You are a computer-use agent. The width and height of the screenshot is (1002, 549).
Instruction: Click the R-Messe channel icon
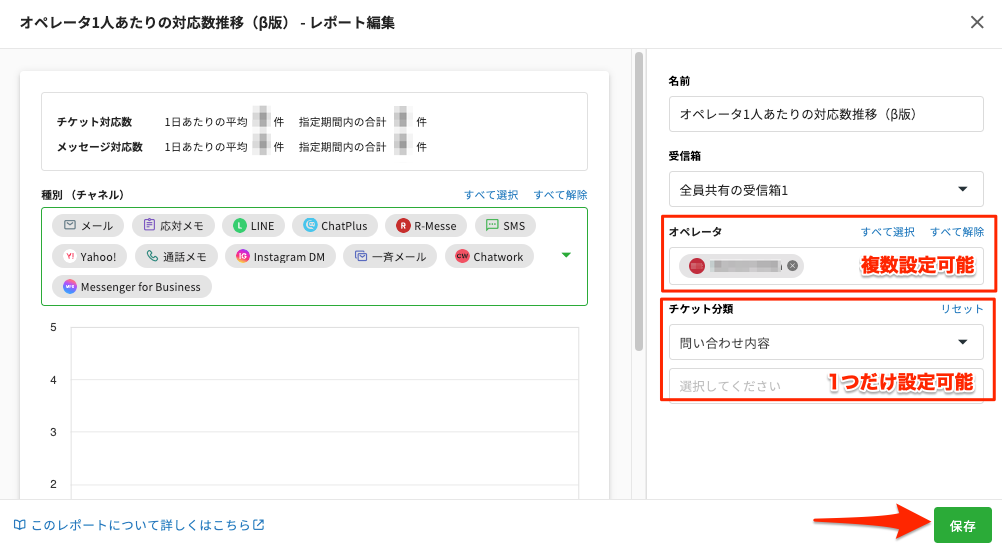point(403,226)
